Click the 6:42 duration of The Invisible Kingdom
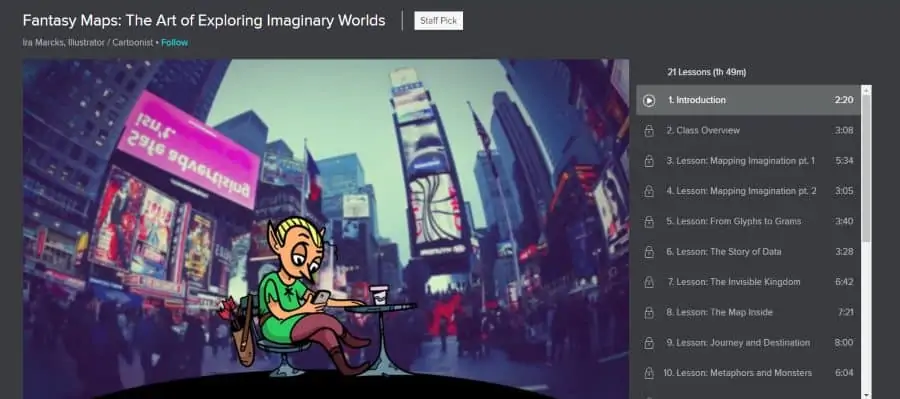The image size is (900, 399). pos(844,282)
